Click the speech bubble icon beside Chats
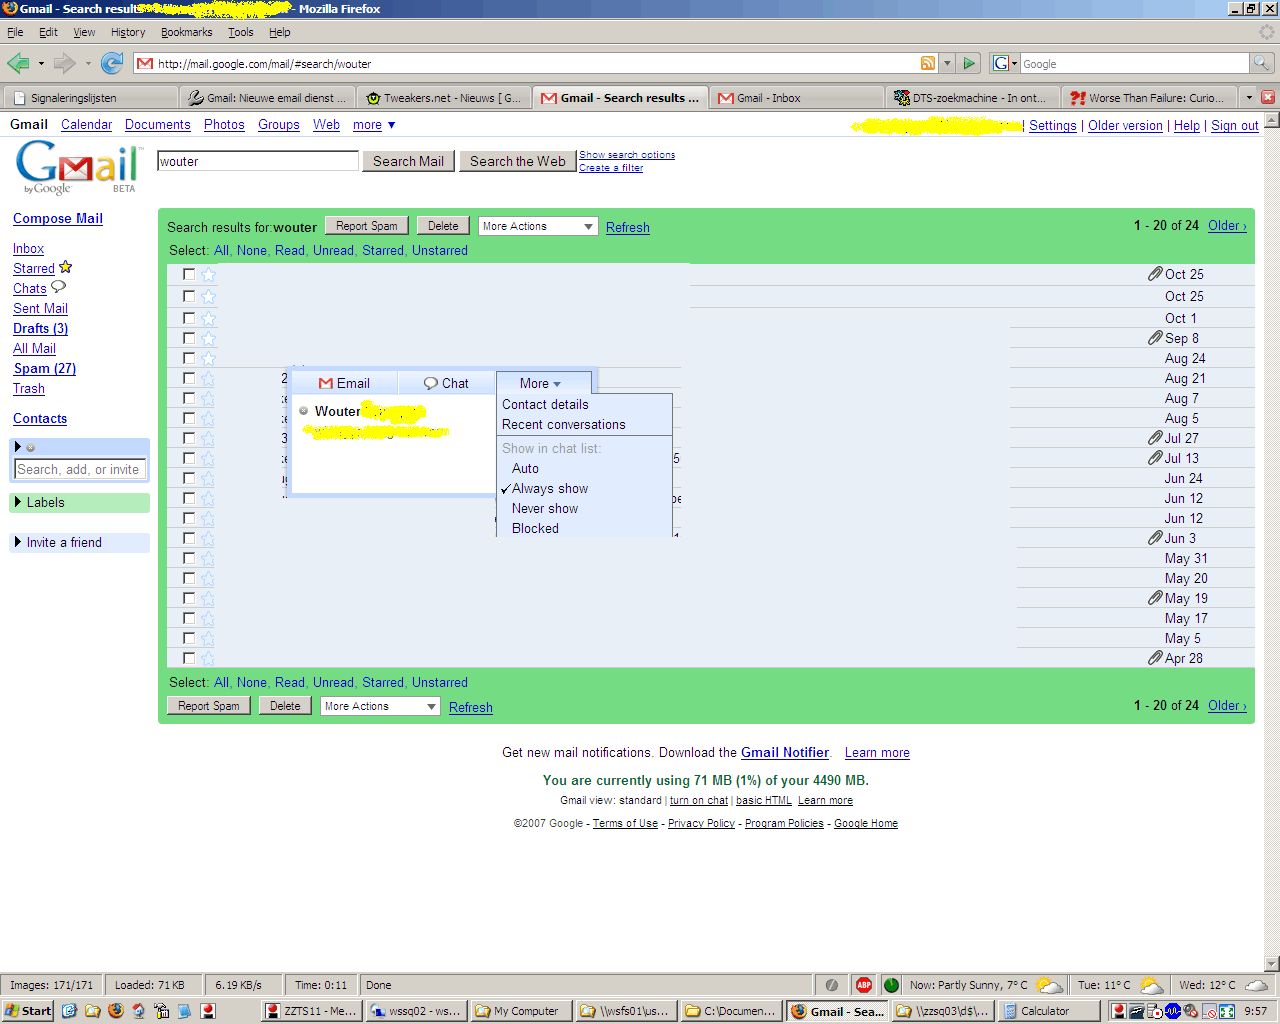 58,287
